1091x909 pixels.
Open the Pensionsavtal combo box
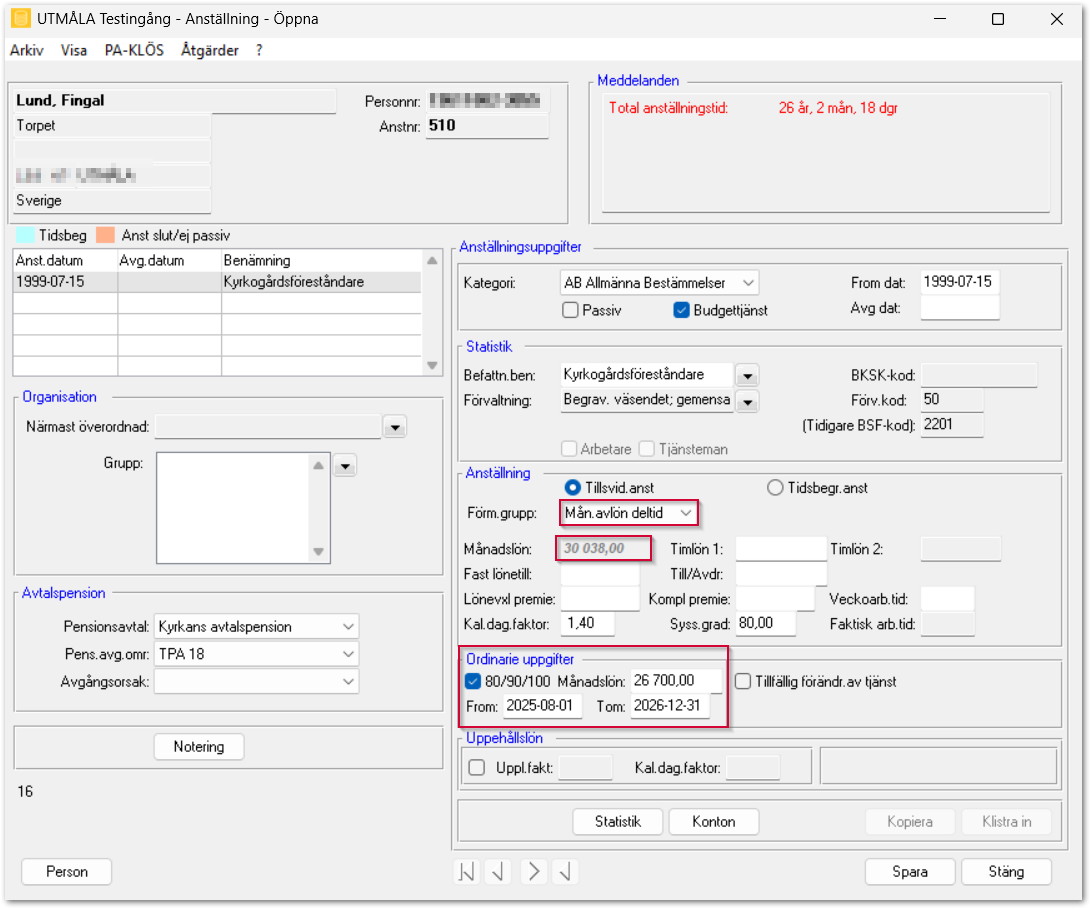(347, 627)
